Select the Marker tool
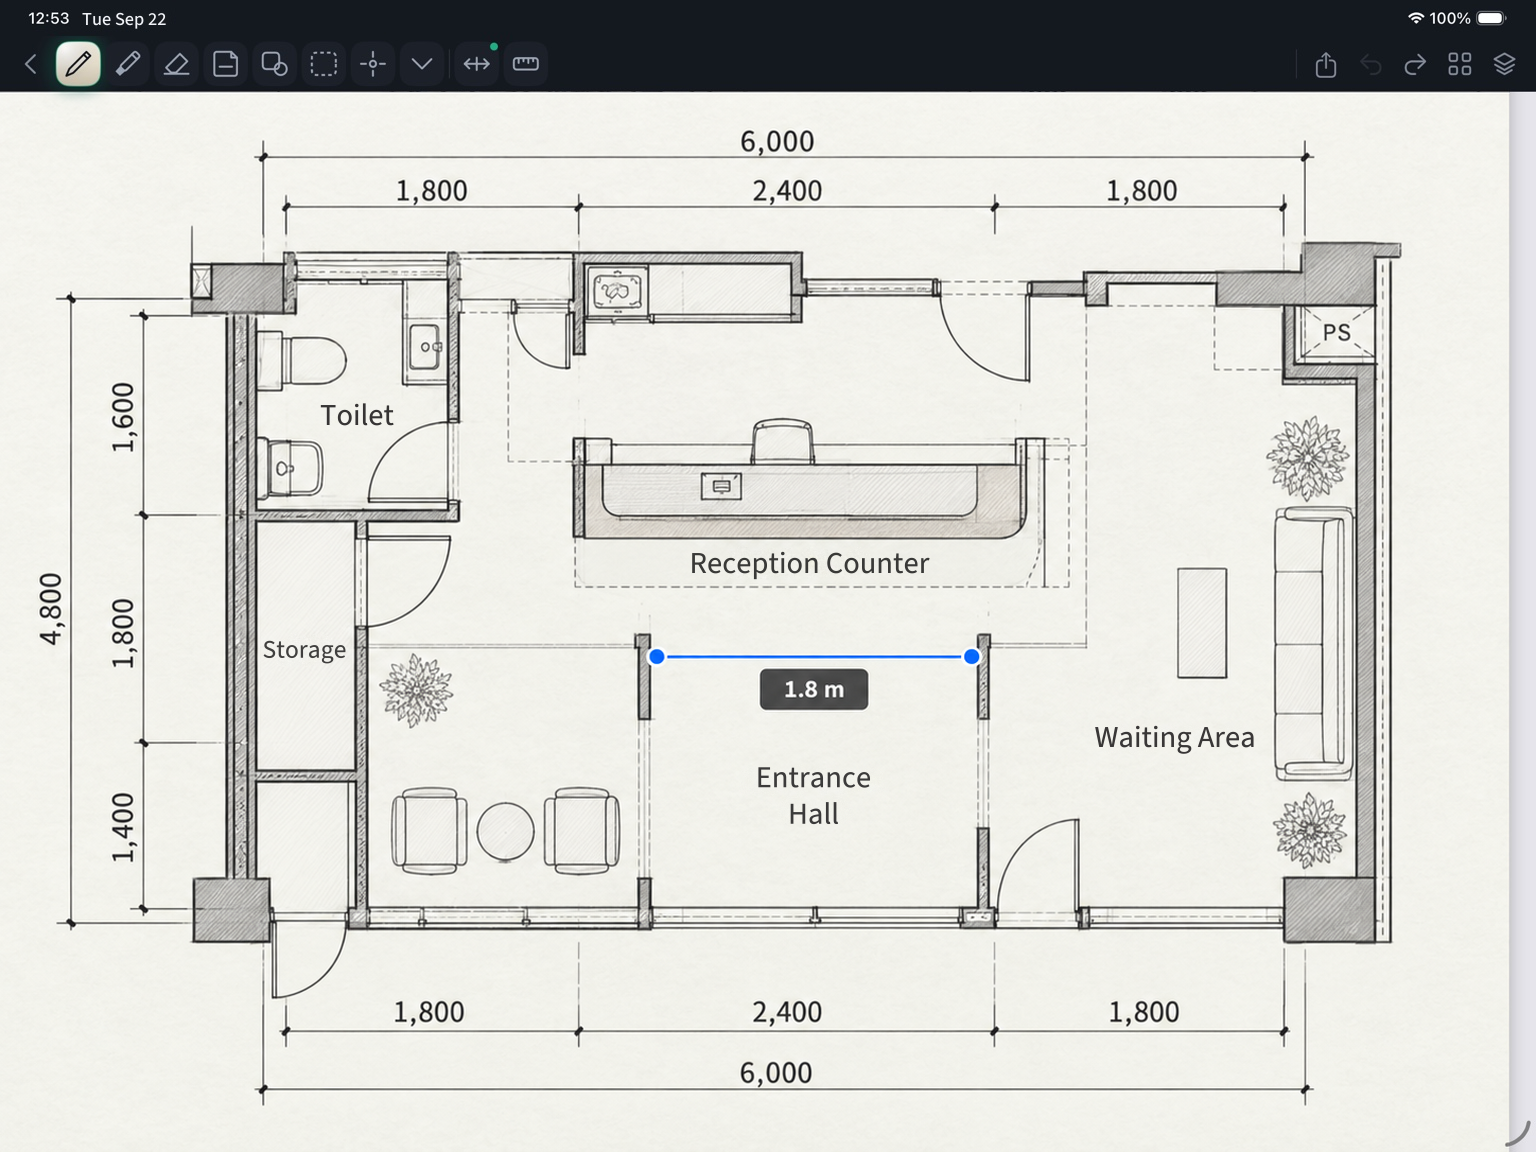 coord(128,64)
